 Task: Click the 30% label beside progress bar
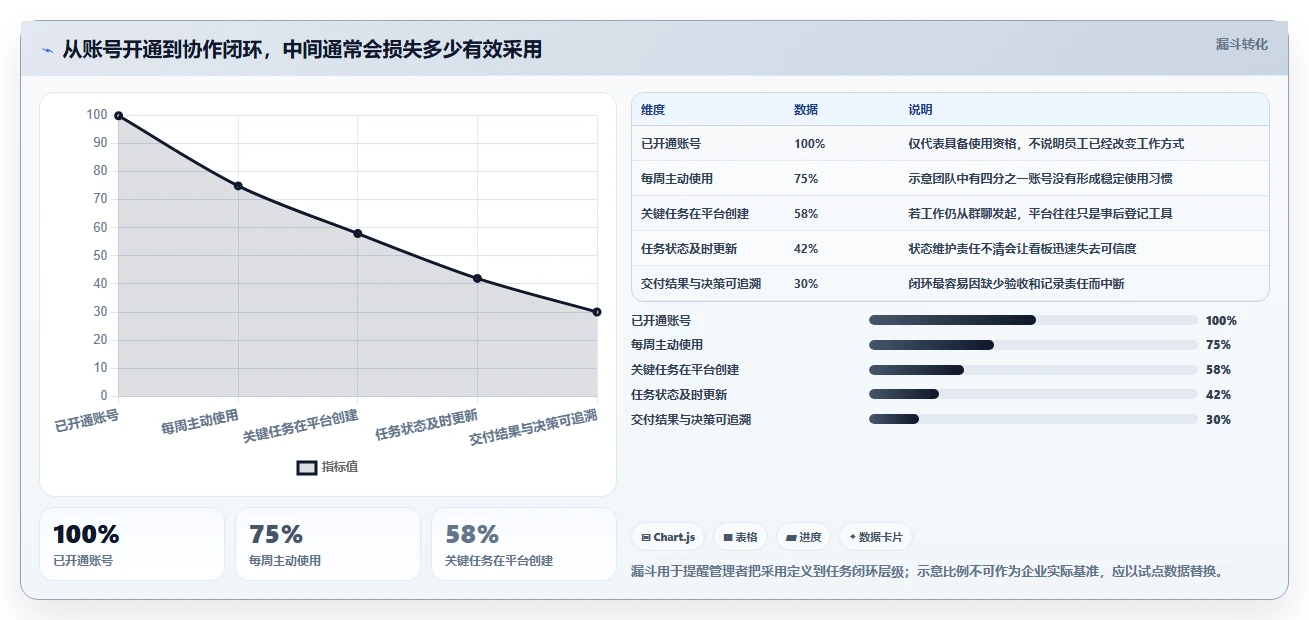point(1218,420)
